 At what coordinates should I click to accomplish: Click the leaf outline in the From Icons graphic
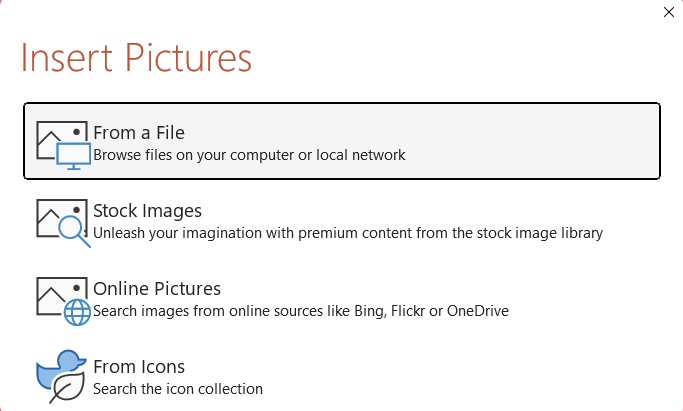(67, 387)
